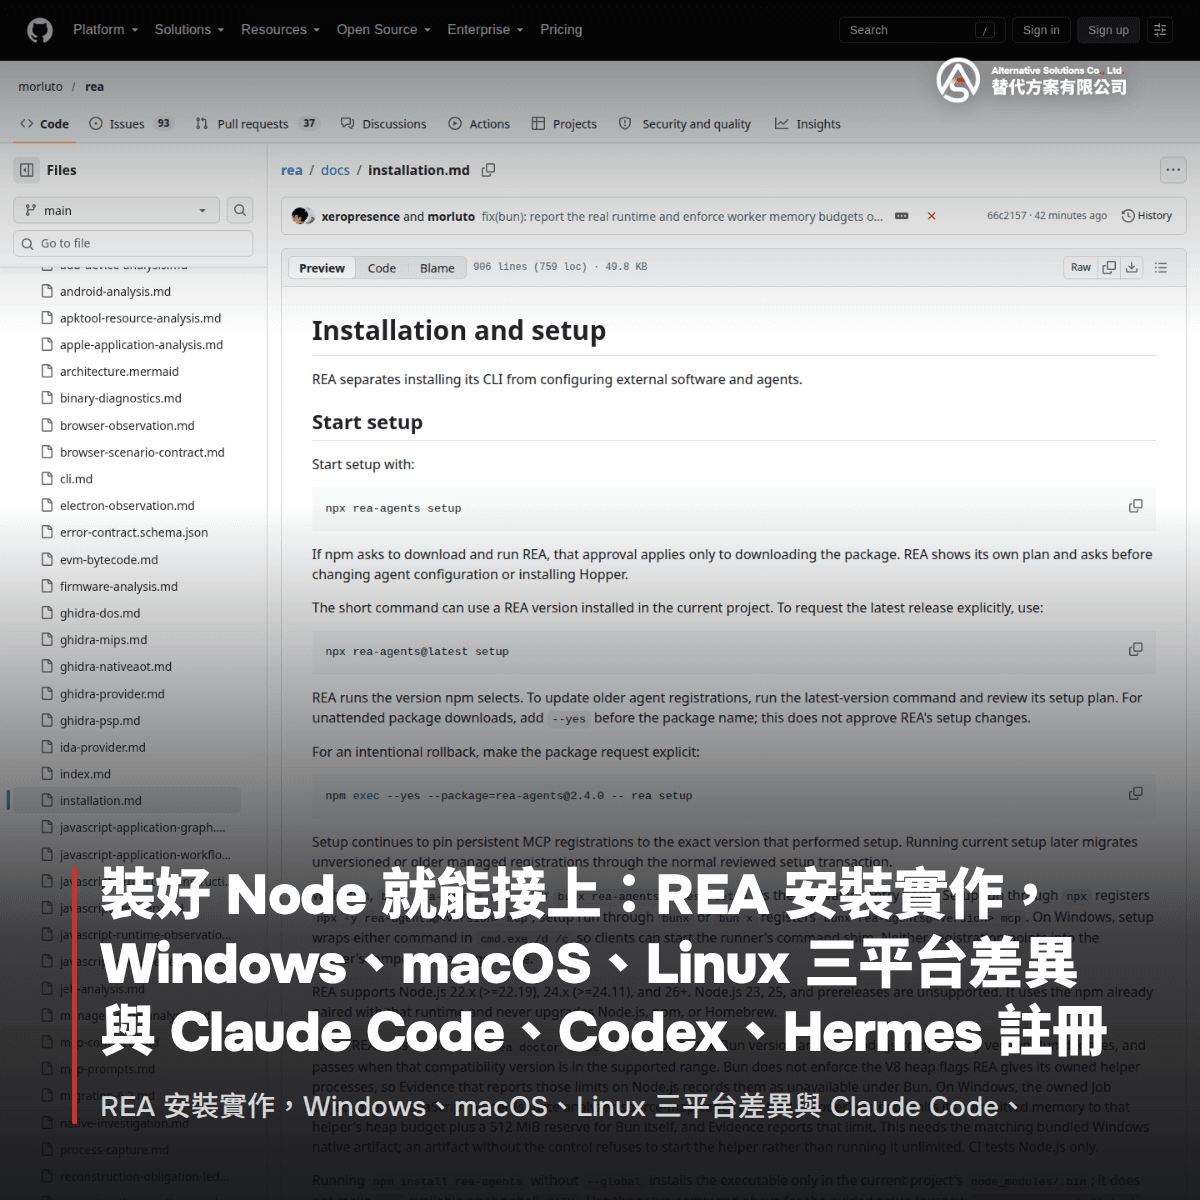Copy the npx rea-agents setup command
Image resolution: width=1200 pixels, height=1200 pixels.
coord(1135,506)
